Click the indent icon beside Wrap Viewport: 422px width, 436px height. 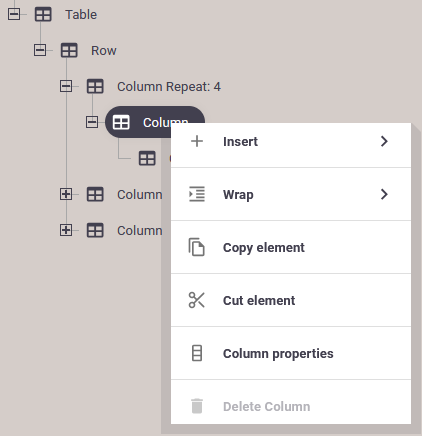[197, 194]
